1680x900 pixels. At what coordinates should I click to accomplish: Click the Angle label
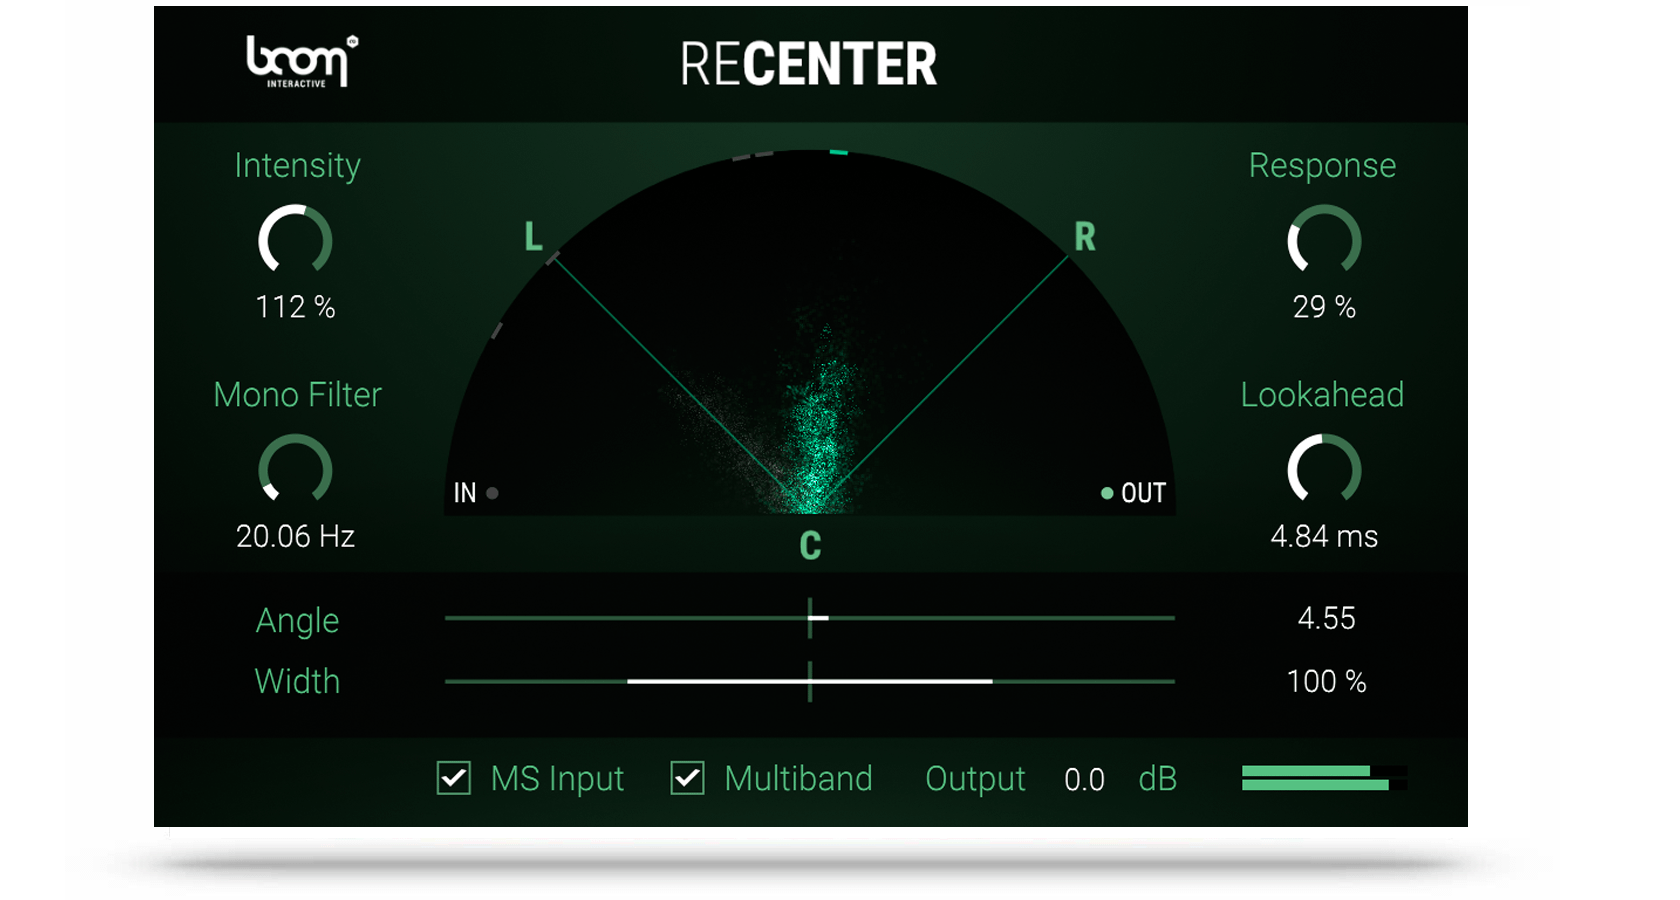pos(297,621)
